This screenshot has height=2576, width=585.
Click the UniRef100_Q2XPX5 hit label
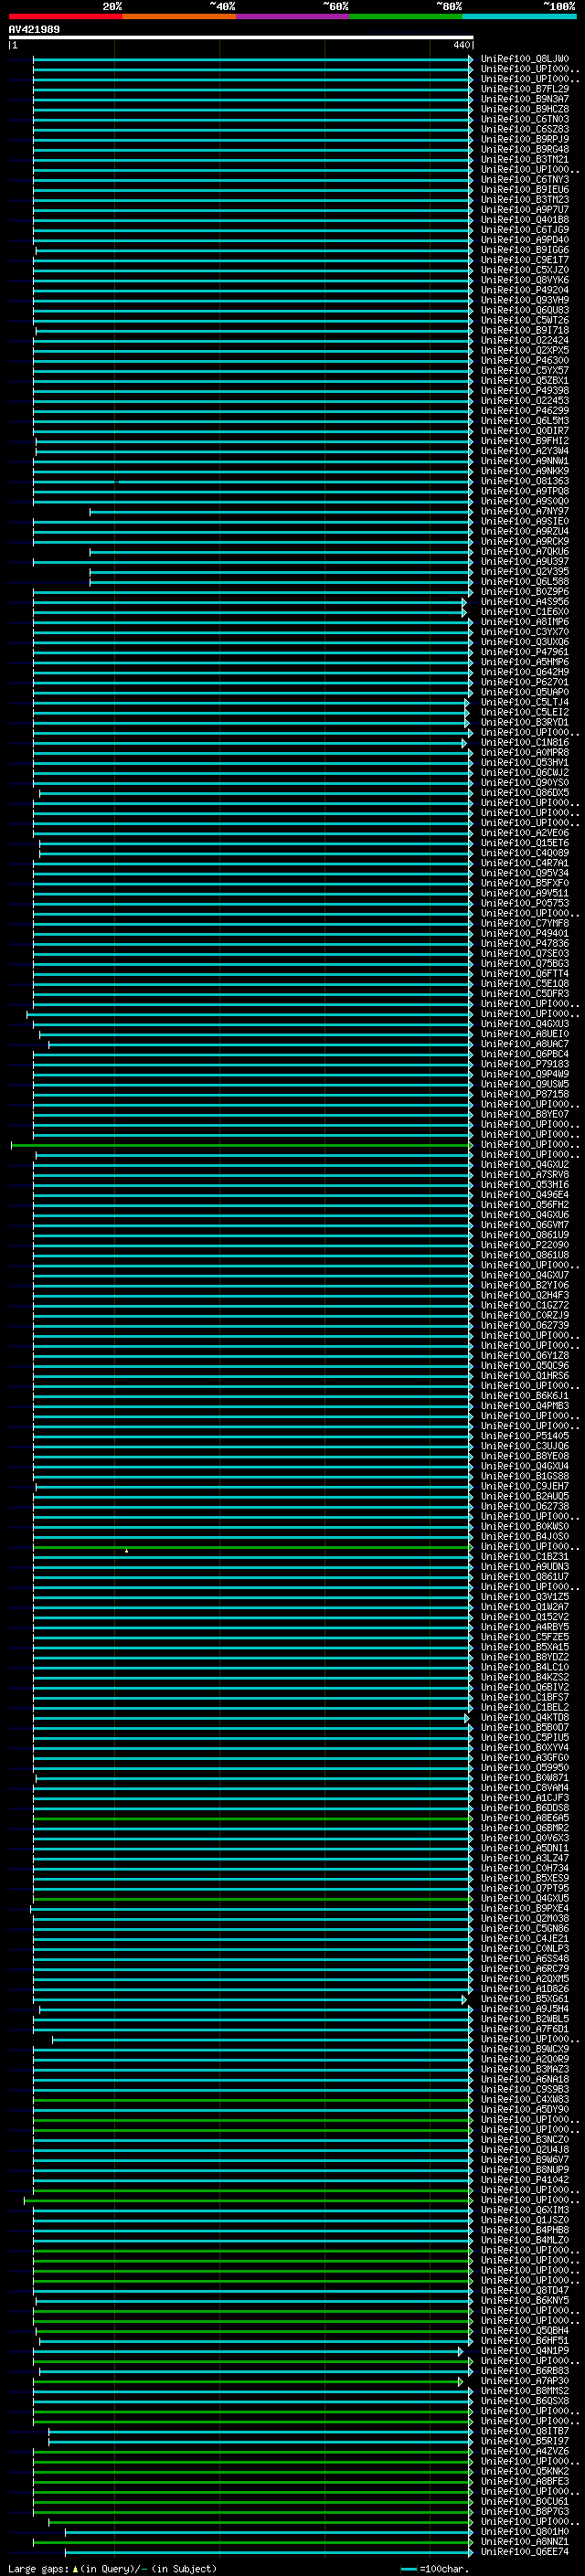point(525,351)
